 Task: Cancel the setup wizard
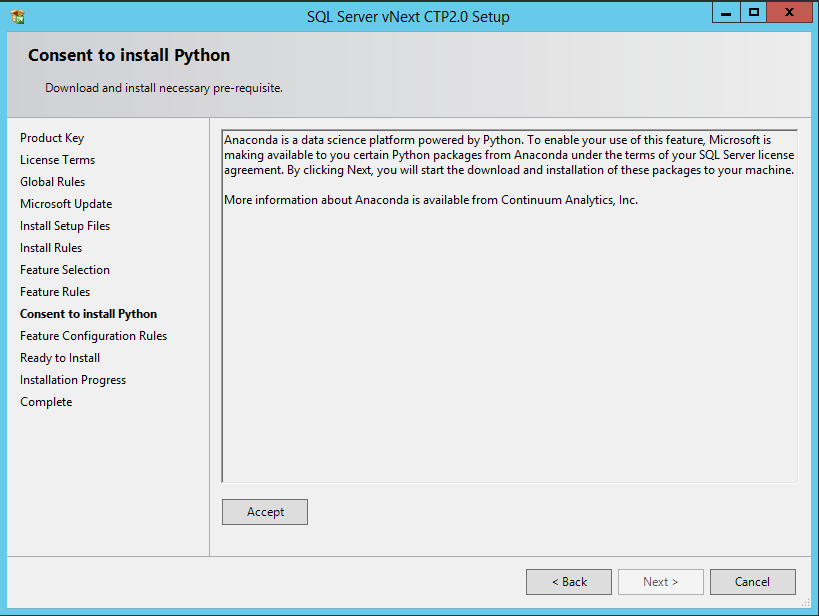click(753, 582)
